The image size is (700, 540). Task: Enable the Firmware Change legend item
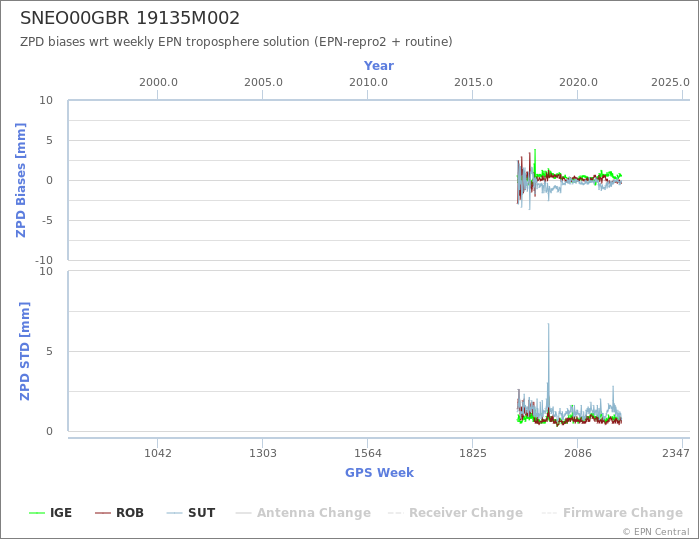[612, 513]
